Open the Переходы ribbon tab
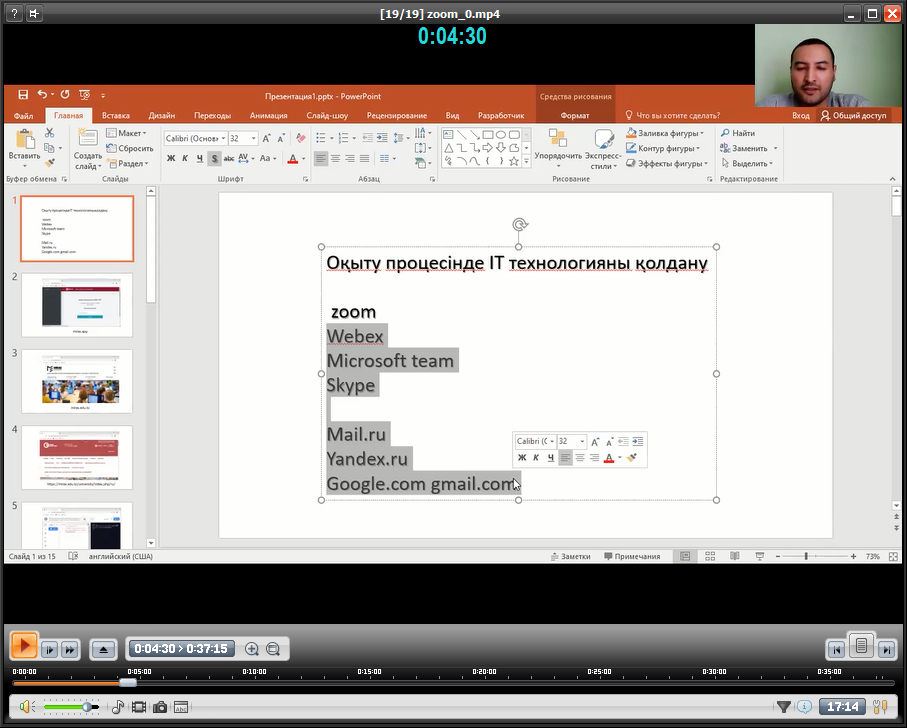The width and height of the screenshot is (907, 728). coord(212,116)
